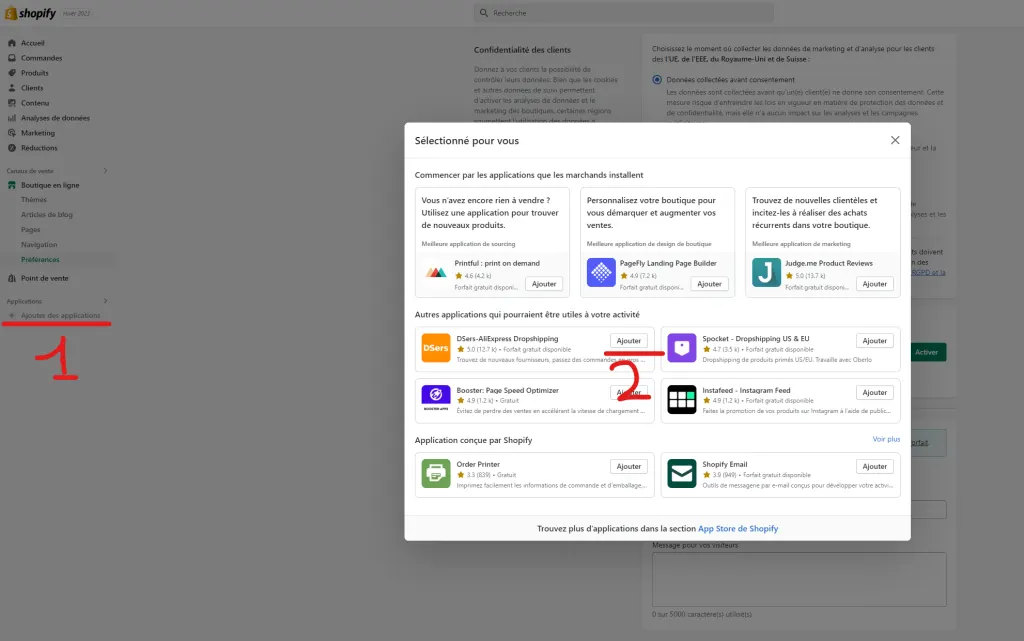Expand the Canaux de vente section chevron
1024x641 pixels.
coord(105,171)
